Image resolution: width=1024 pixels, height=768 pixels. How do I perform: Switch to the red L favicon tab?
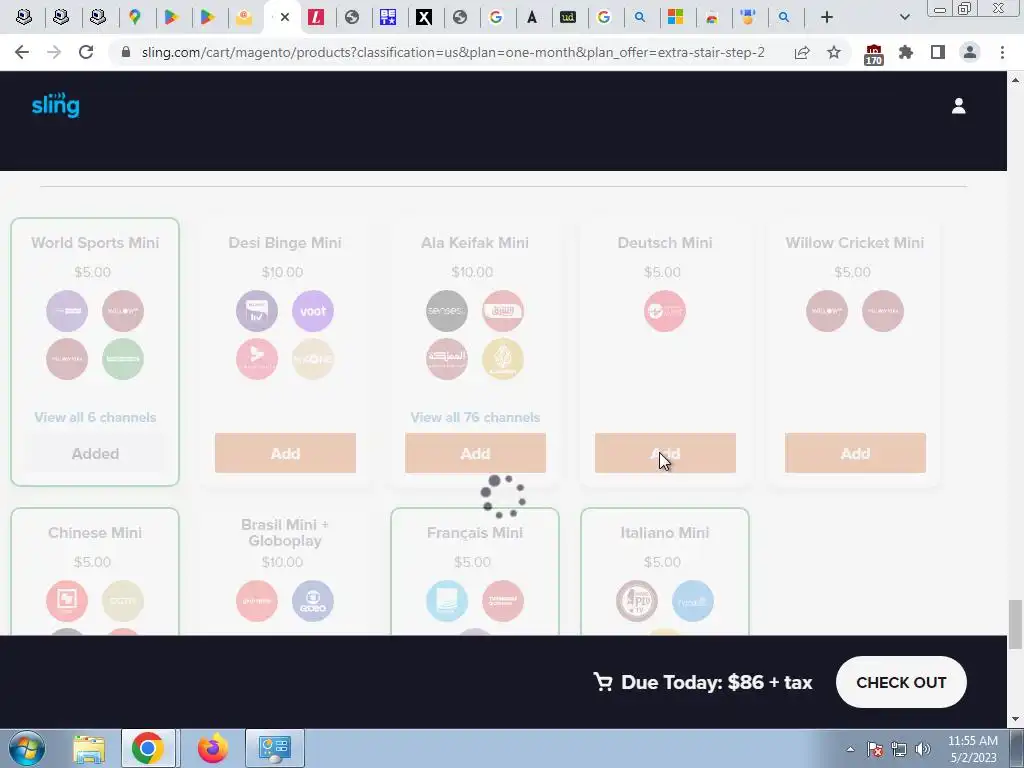click(x=316, y=17)
